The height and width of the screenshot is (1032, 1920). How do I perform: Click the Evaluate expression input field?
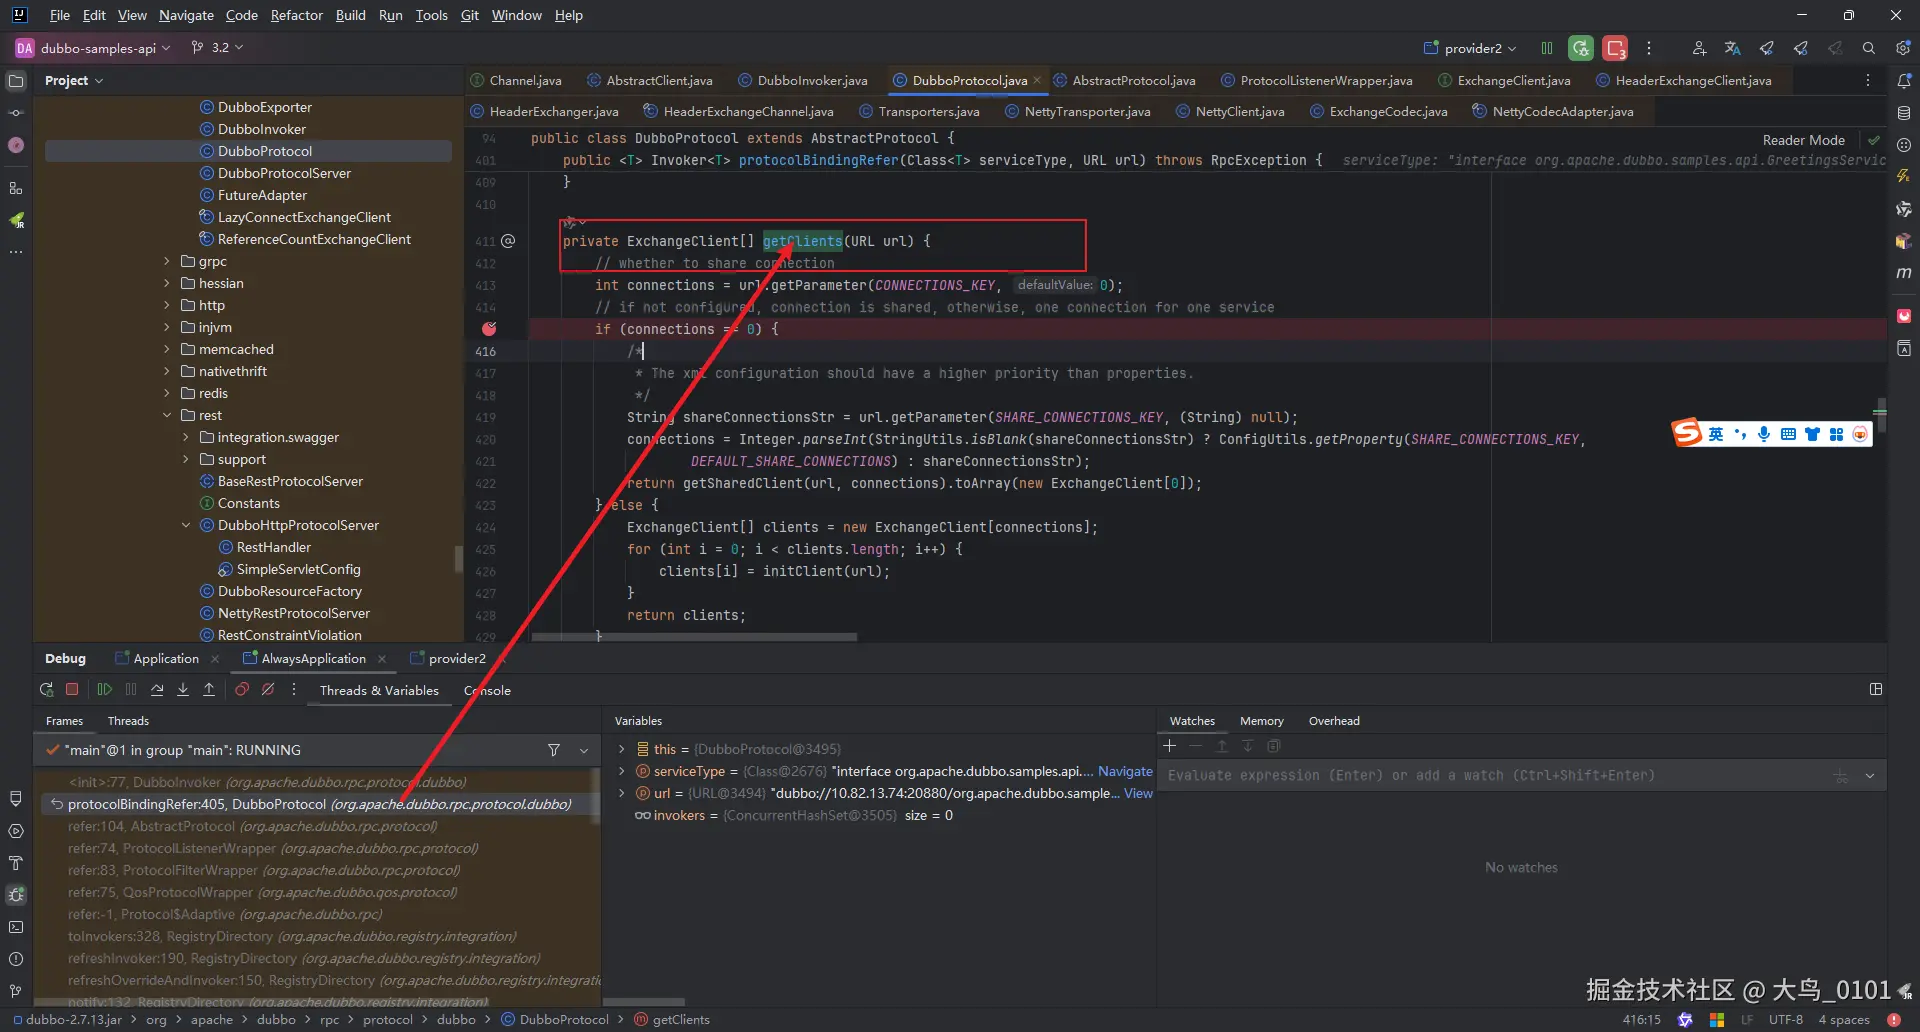pos(1495,776)
